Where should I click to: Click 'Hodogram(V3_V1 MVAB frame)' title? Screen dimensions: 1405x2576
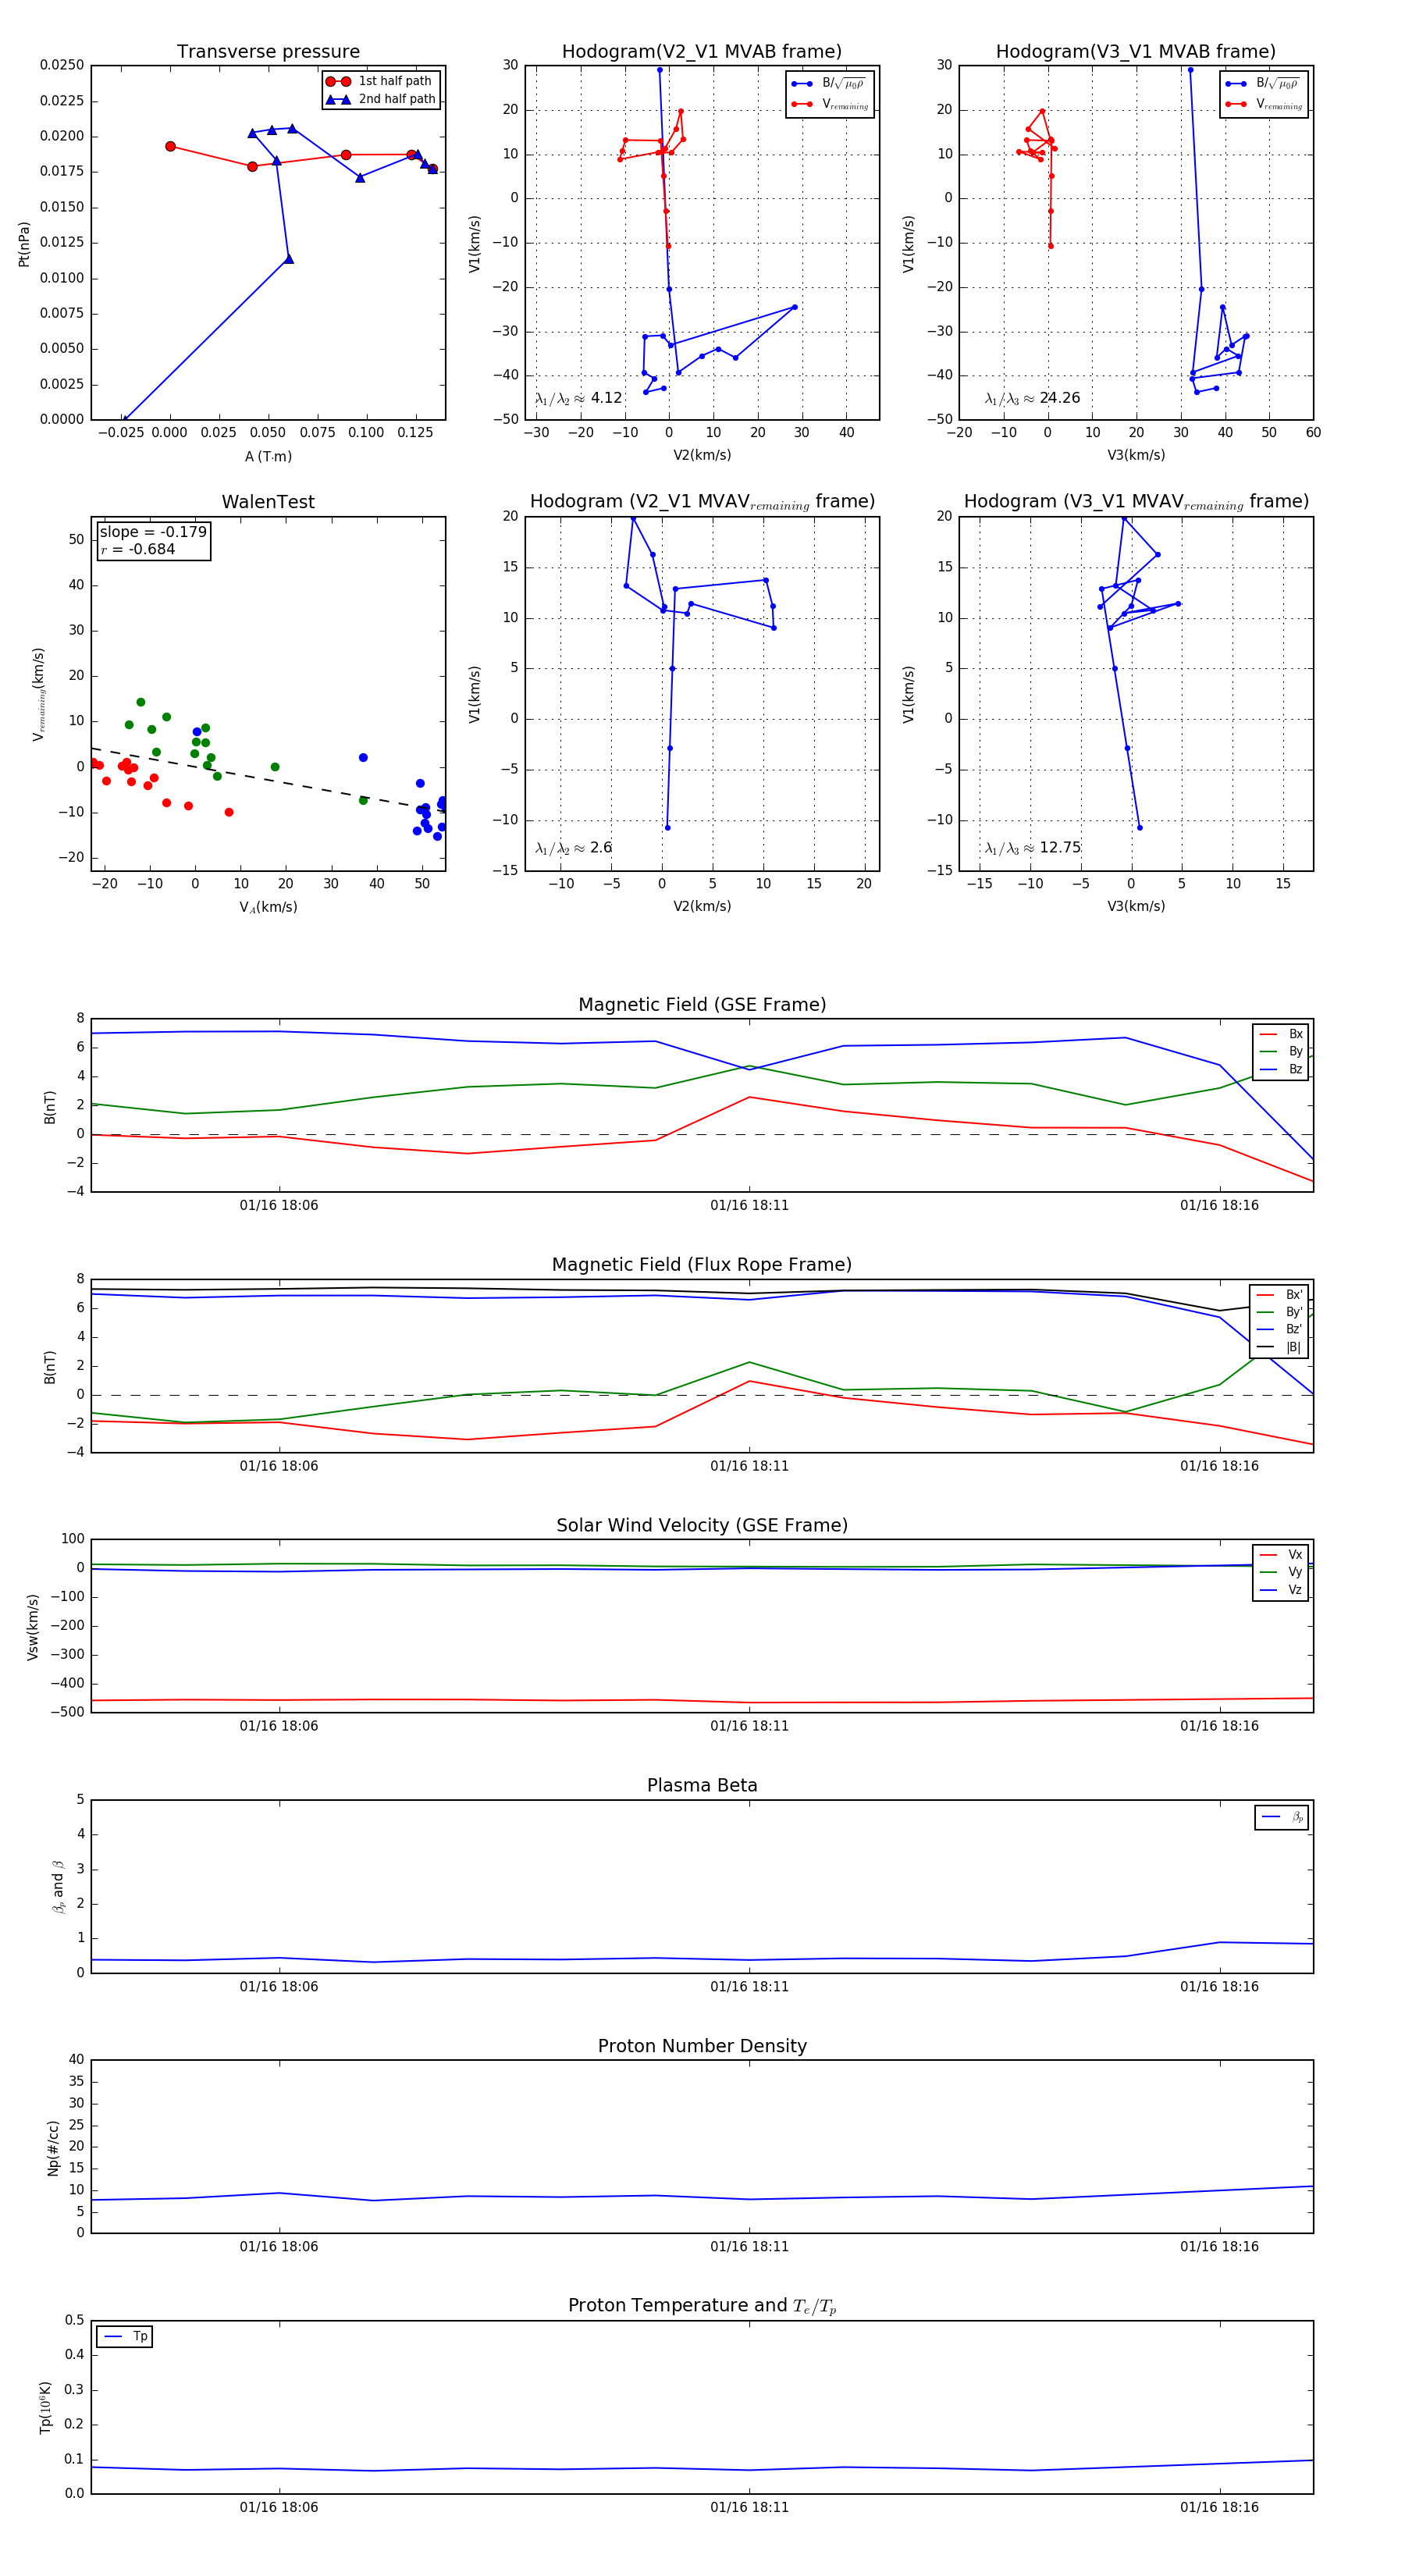tap(1135, 52)
